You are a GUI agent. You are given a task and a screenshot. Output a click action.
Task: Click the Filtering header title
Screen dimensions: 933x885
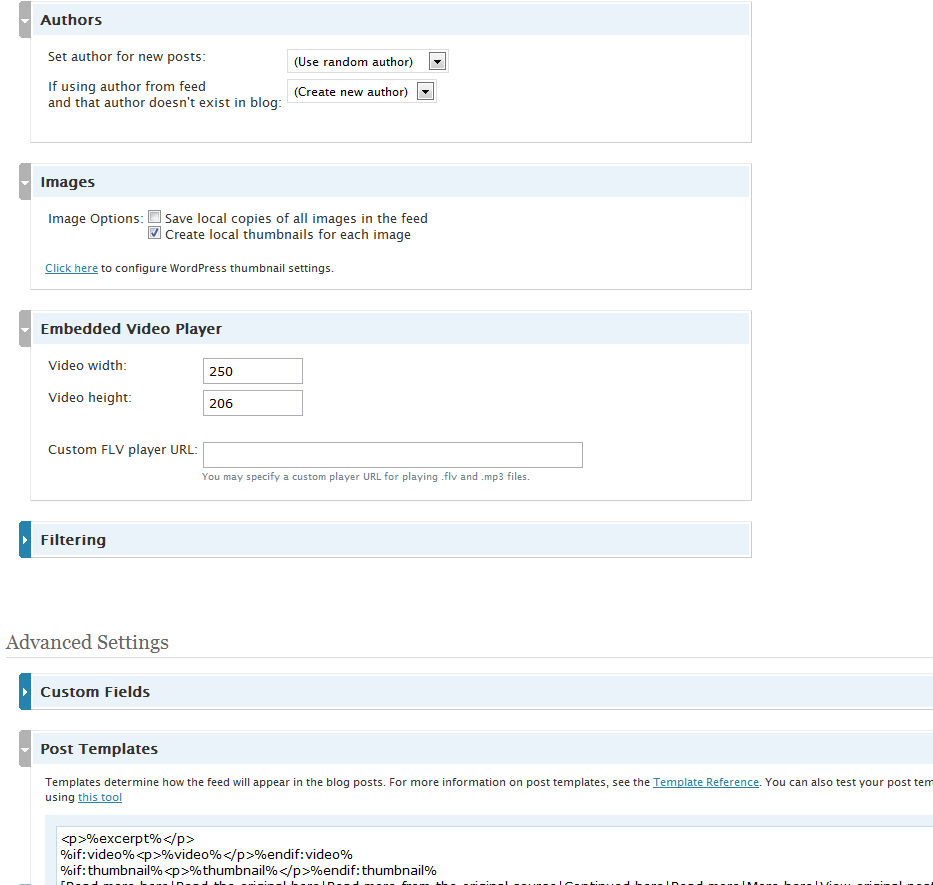point(73,540)
